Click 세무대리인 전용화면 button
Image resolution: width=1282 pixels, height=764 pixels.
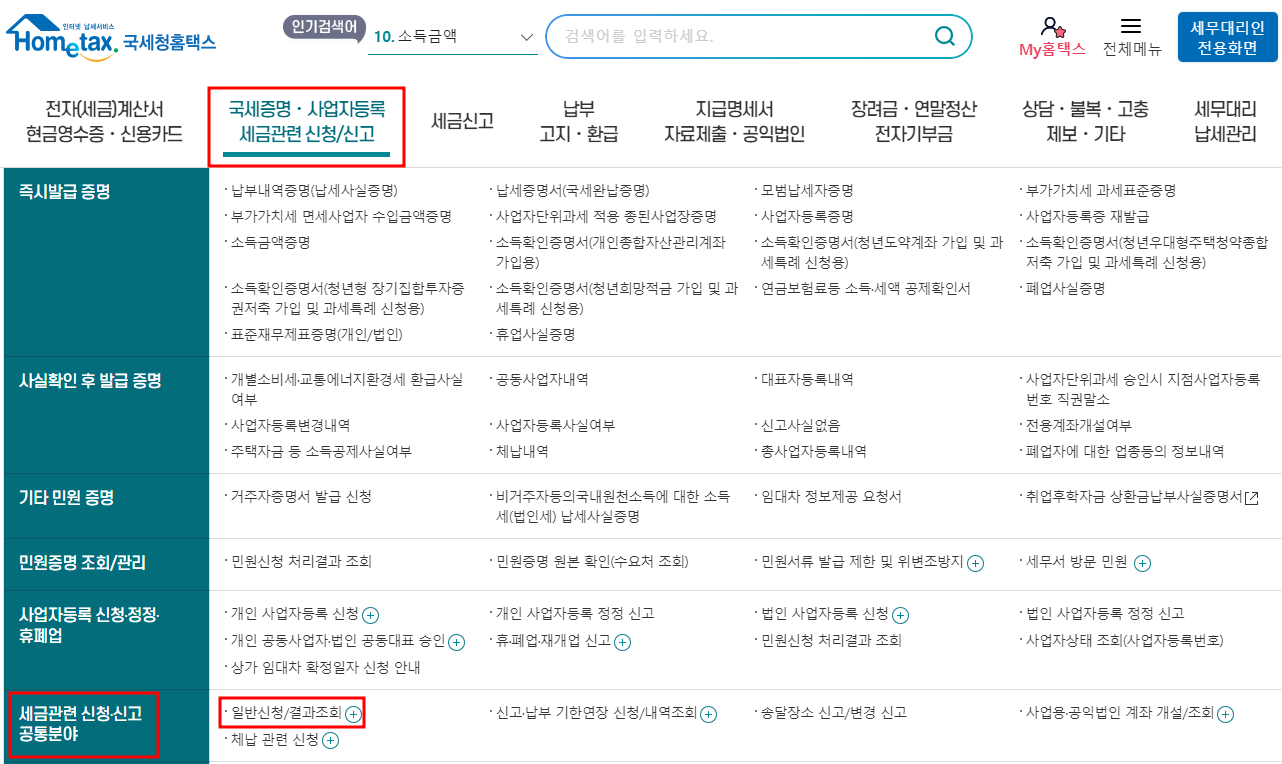(x=1227, y=37)
